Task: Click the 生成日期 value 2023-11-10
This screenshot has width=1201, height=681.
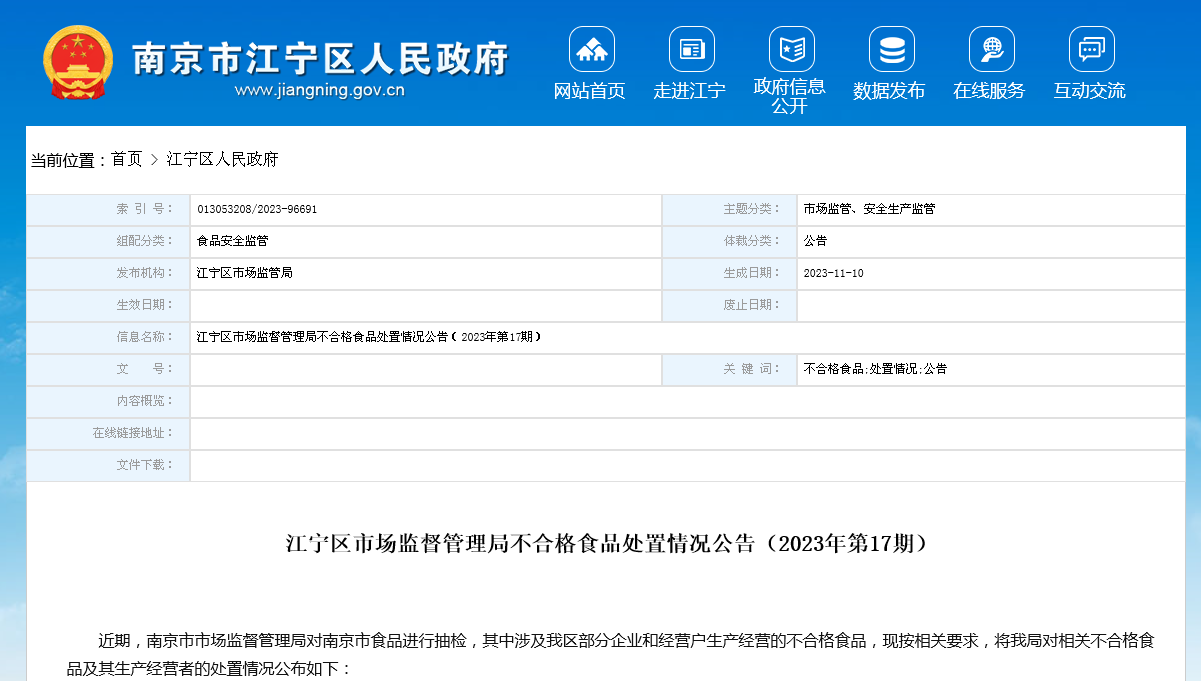Action: [833, 274]
